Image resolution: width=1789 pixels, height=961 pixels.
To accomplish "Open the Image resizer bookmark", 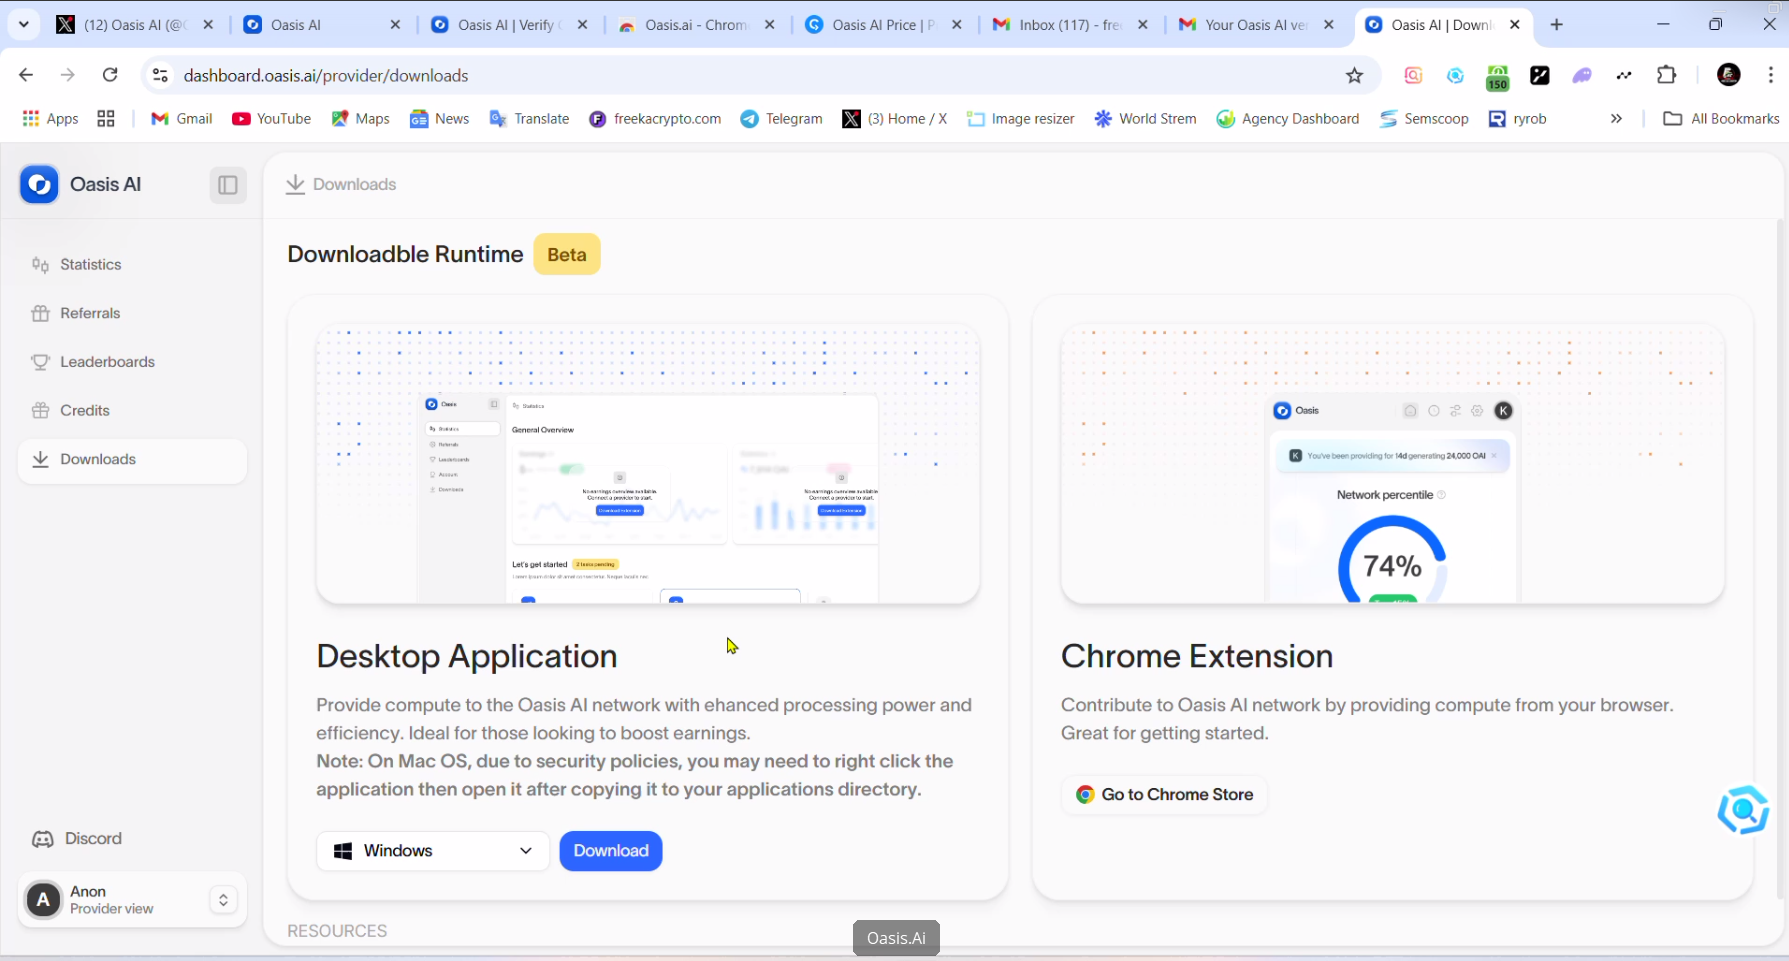I will tap(1021, 119).
